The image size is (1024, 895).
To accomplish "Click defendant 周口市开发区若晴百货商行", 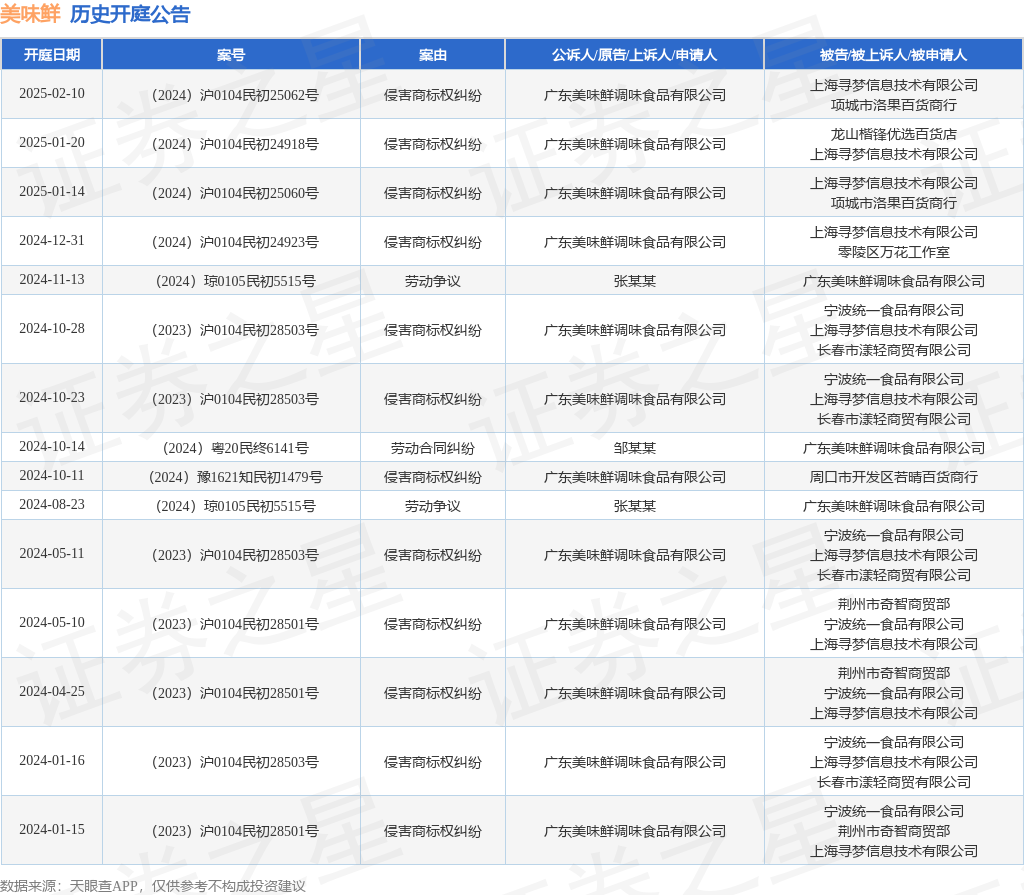I will click(893, 478).
